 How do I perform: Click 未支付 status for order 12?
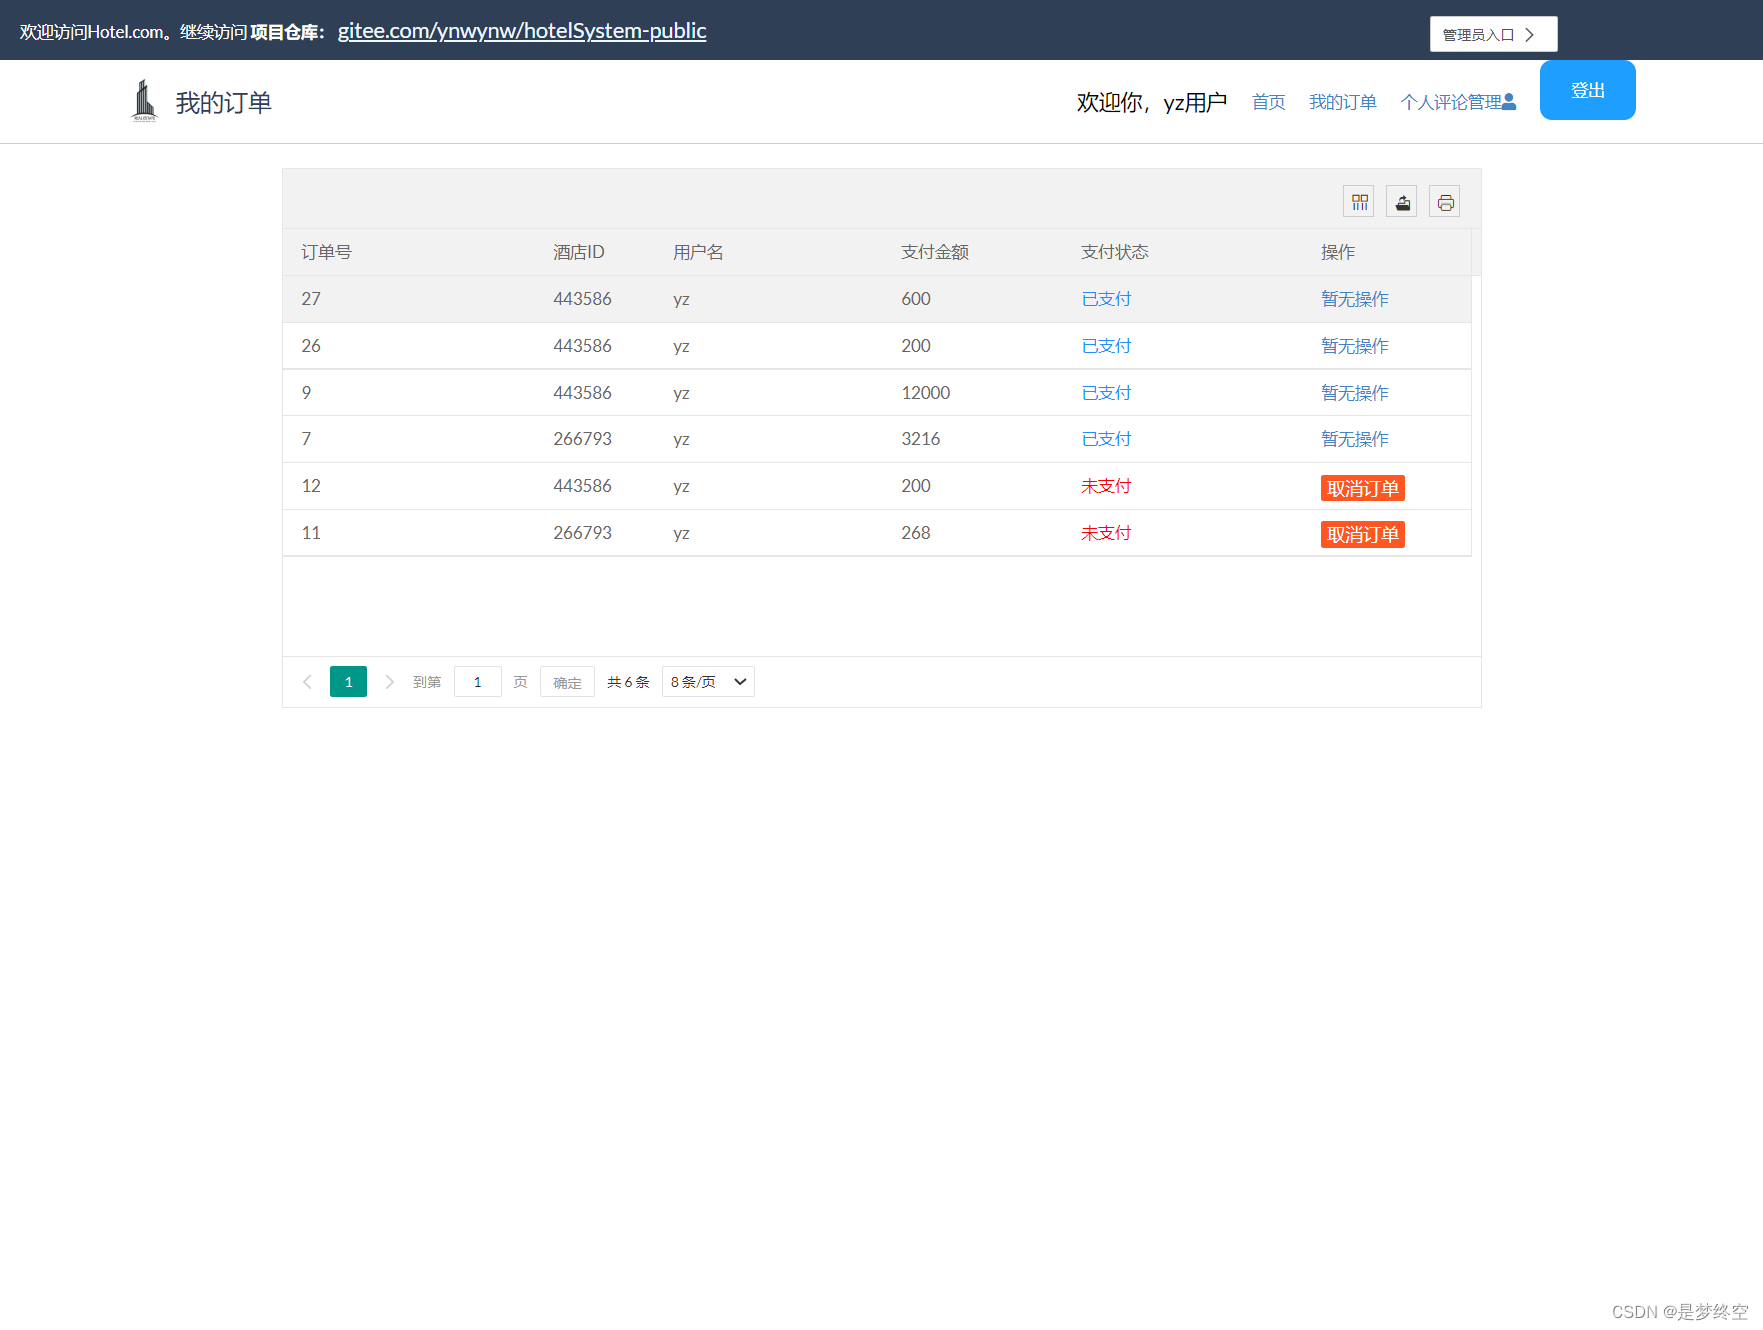[x=1106, y=486]
